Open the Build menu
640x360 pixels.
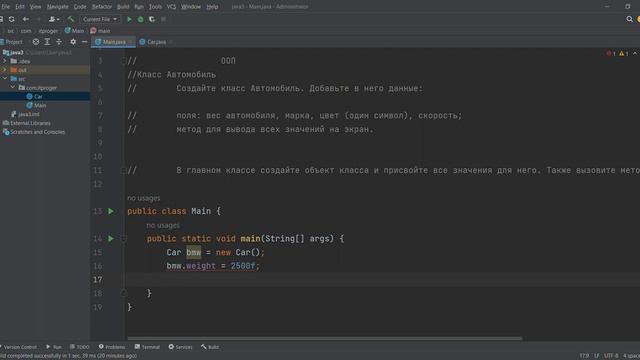point(123,7)
